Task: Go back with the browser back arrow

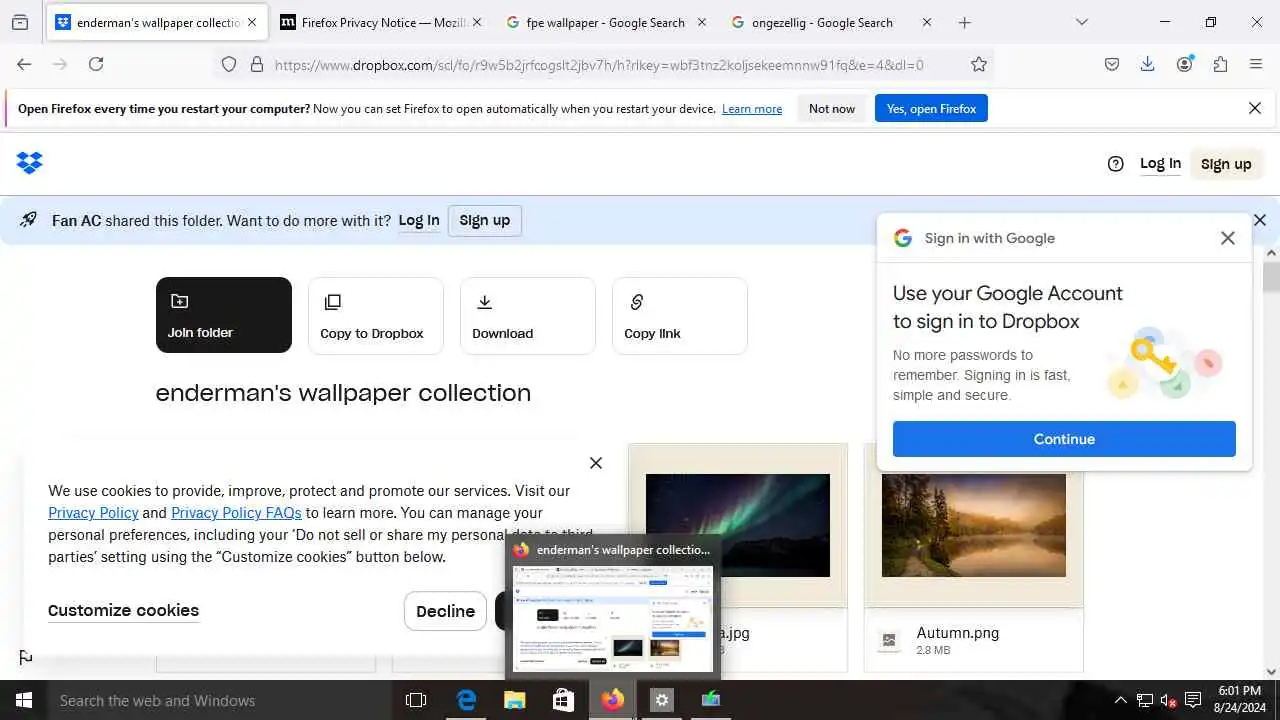Action: (x=24, y=64)
